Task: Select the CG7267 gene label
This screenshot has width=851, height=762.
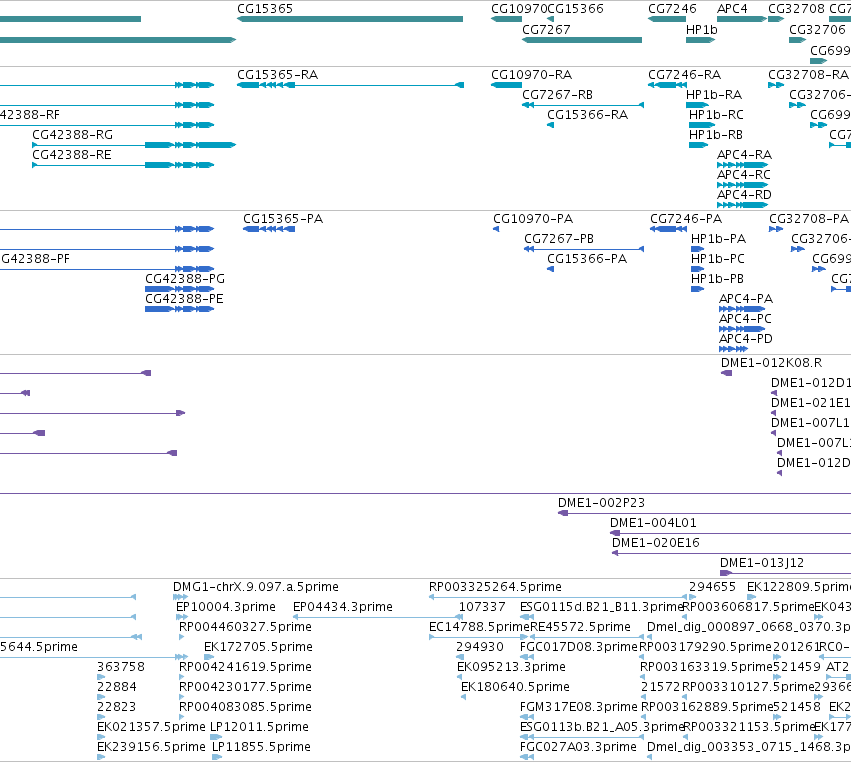Action: point(546,30)
